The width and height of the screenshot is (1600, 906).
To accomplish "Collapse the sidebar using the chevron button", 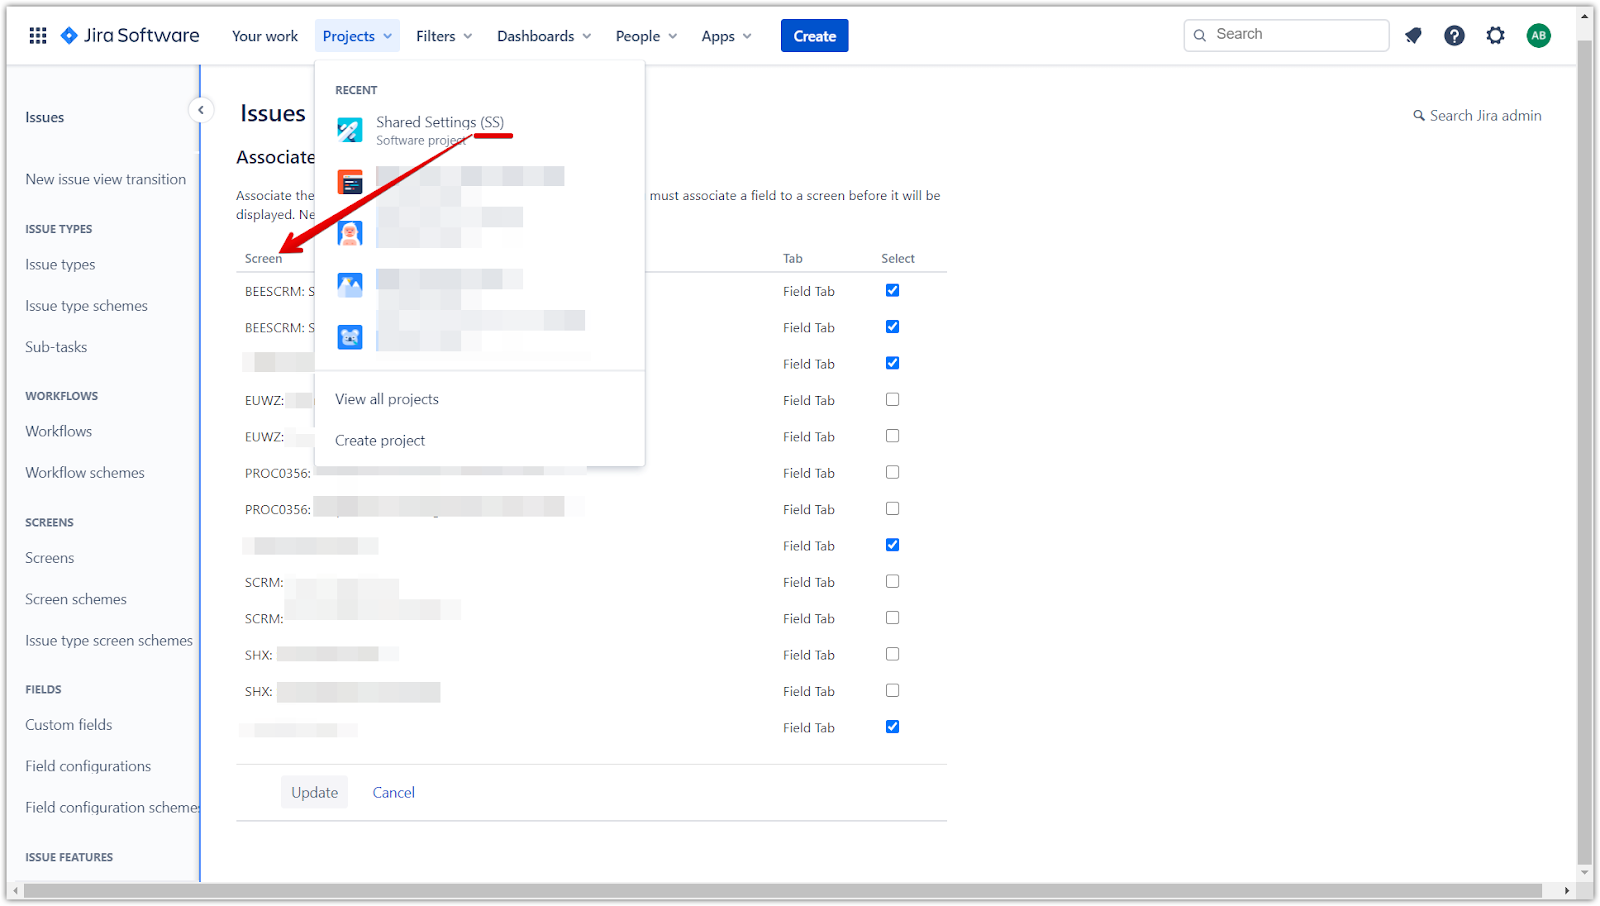I will click(201, 110).
